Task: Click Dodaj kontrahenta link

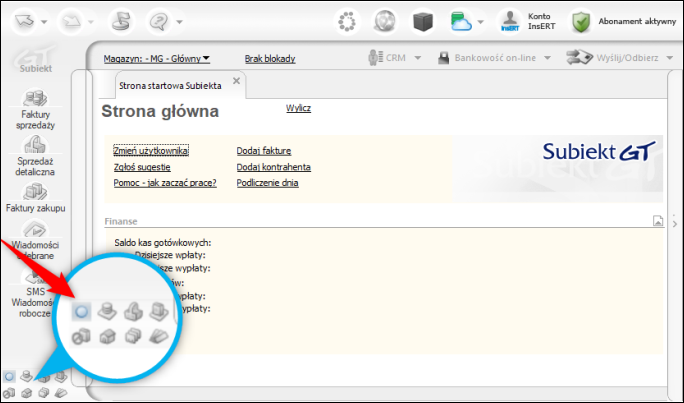Action: pos(274,167)
